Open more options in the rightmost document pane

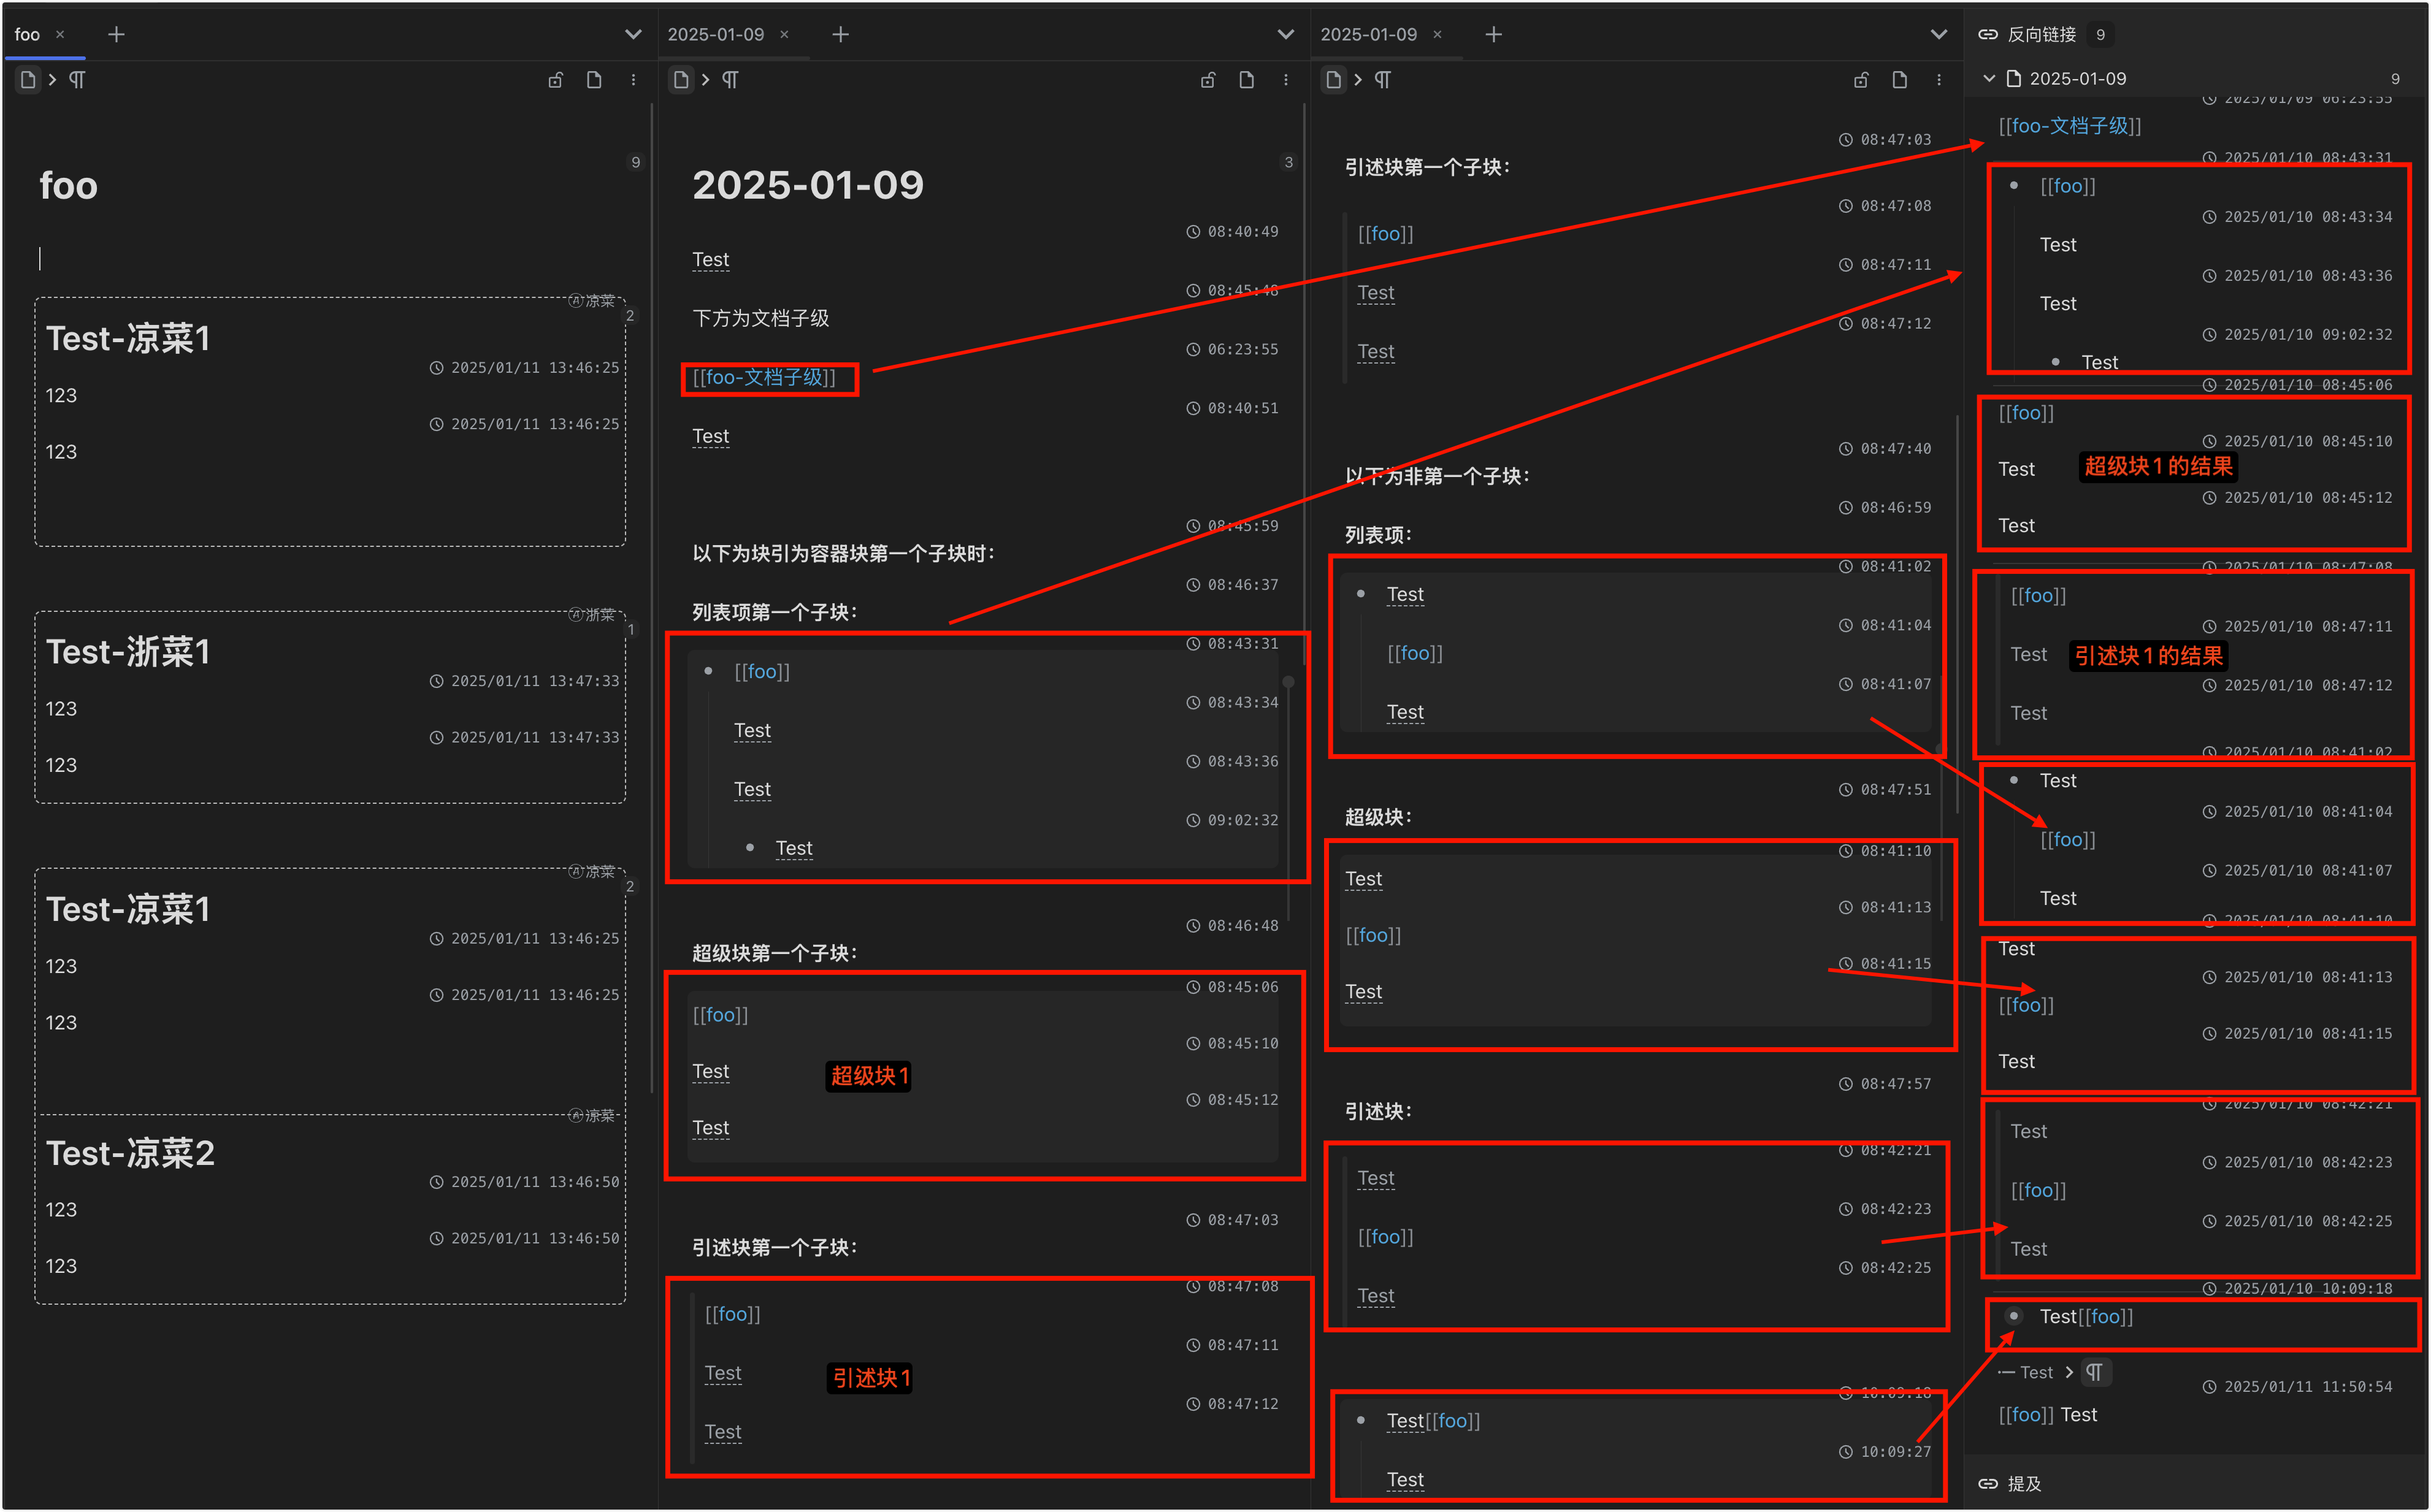point(1939,80)
